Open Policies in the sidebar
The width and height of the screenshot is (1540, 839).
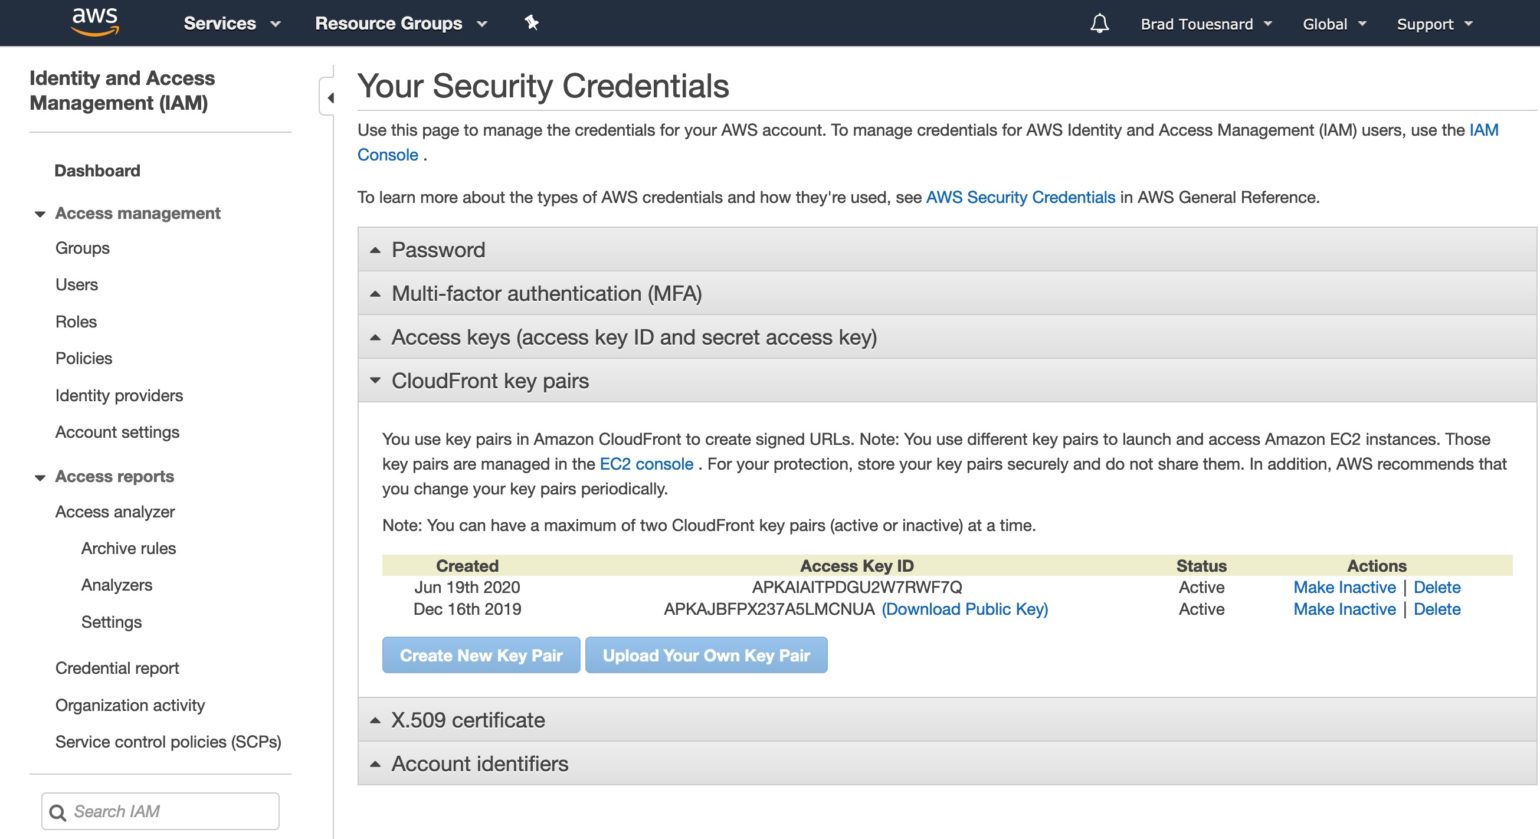[x=84, y=358]
